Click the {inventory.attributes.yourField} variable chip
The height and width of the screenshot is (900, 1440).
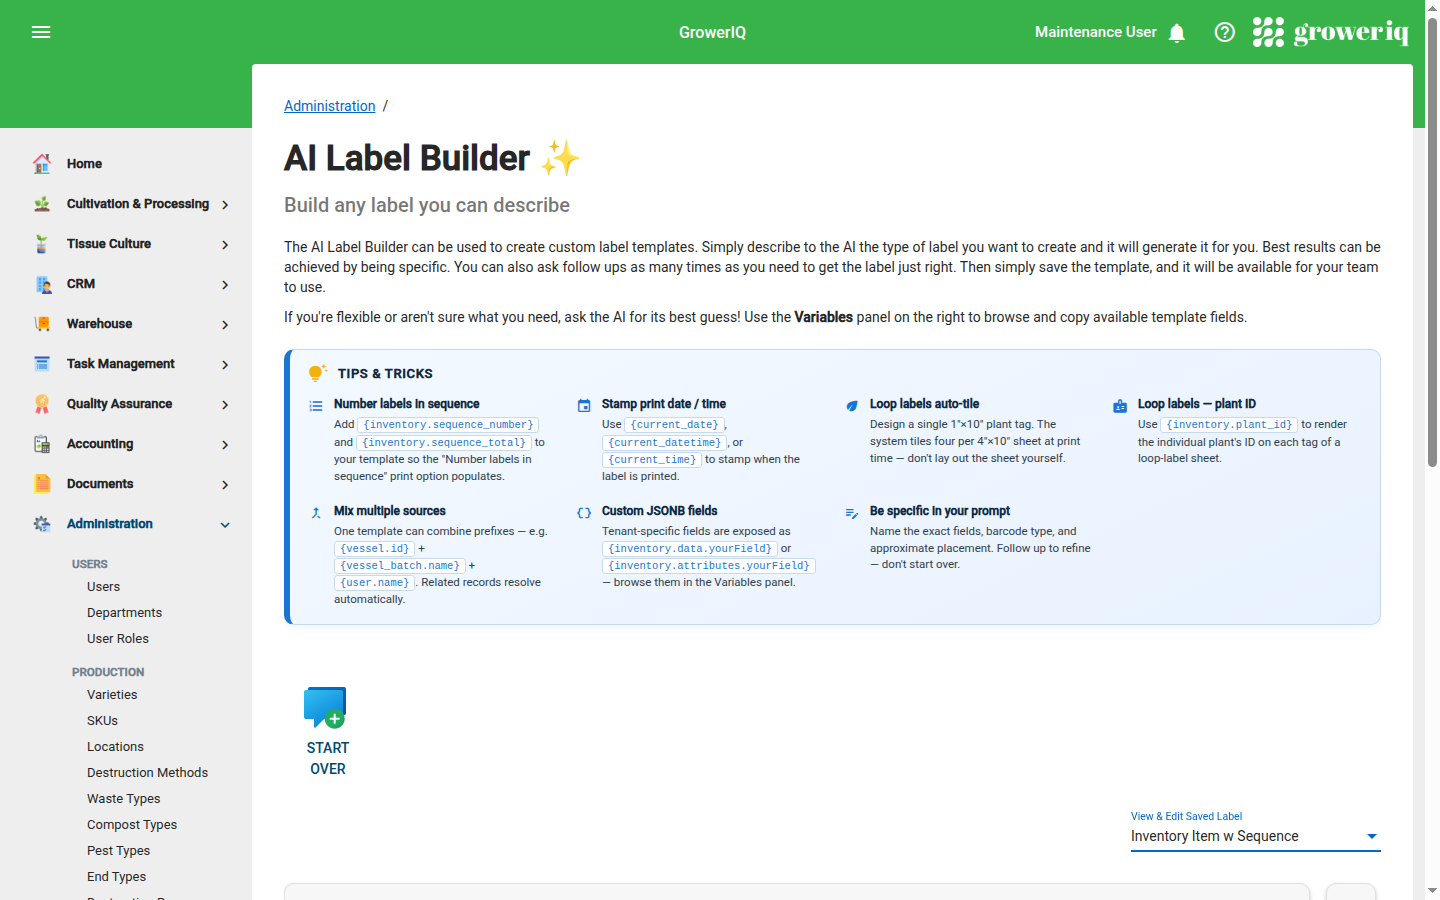(x=709, y=566)
